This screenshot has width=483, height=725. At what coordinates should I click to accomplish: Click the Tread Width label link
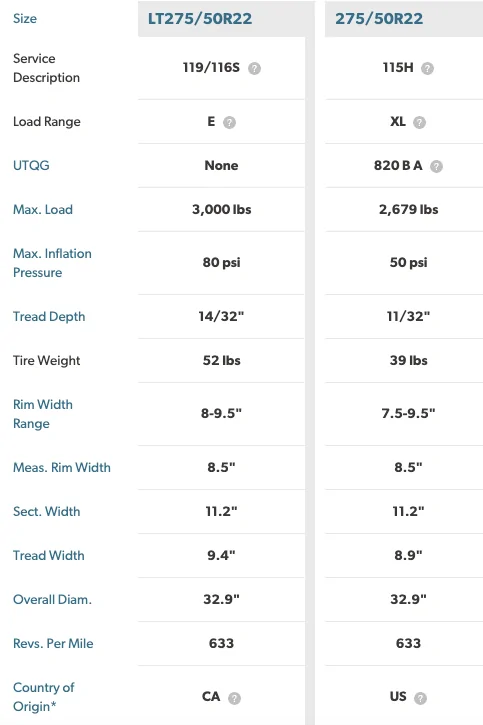point(49,555)
